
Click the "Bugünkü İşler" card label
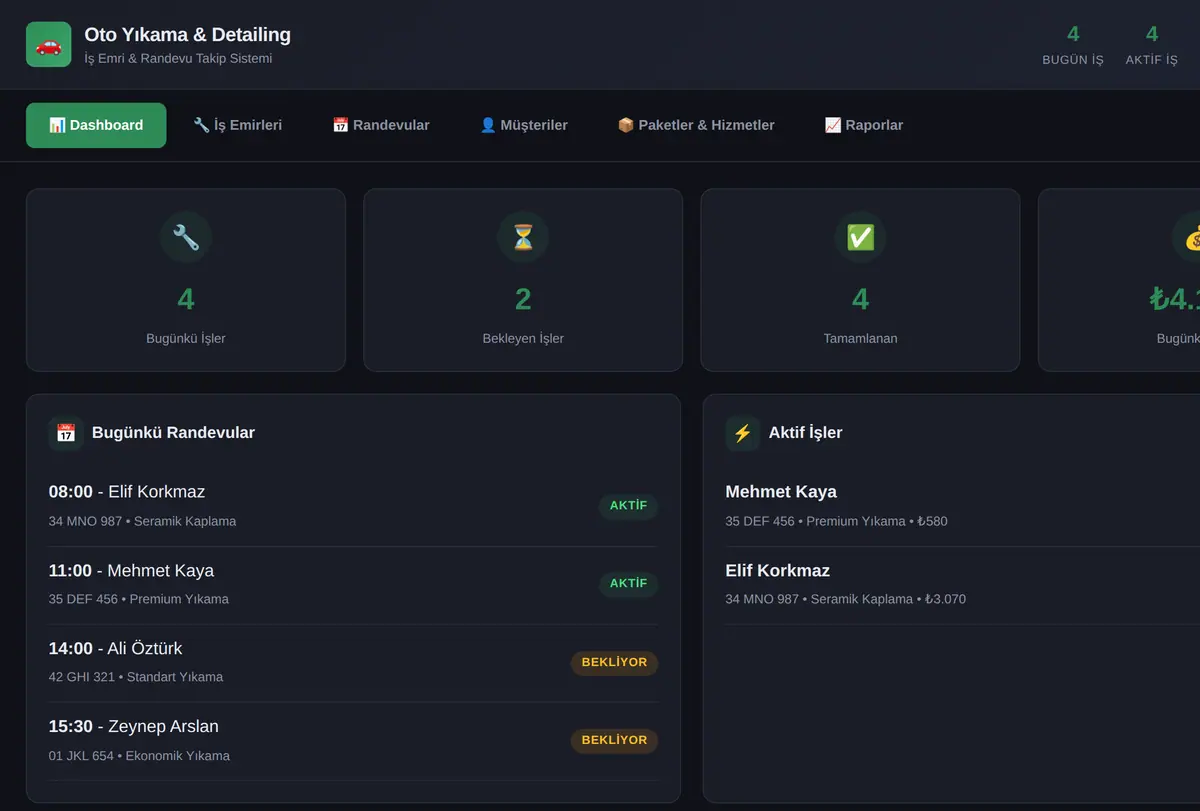tap(186, 339)
